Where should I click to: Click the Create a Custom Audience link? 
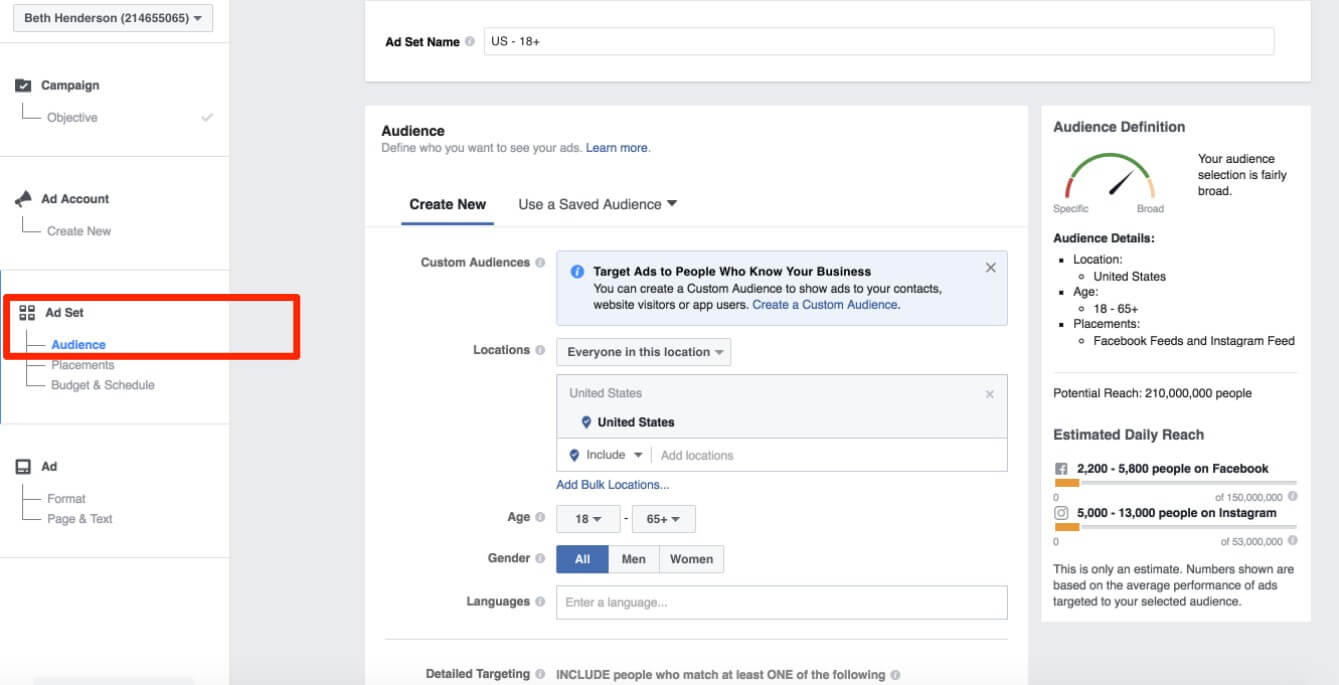tap(824, 305)
